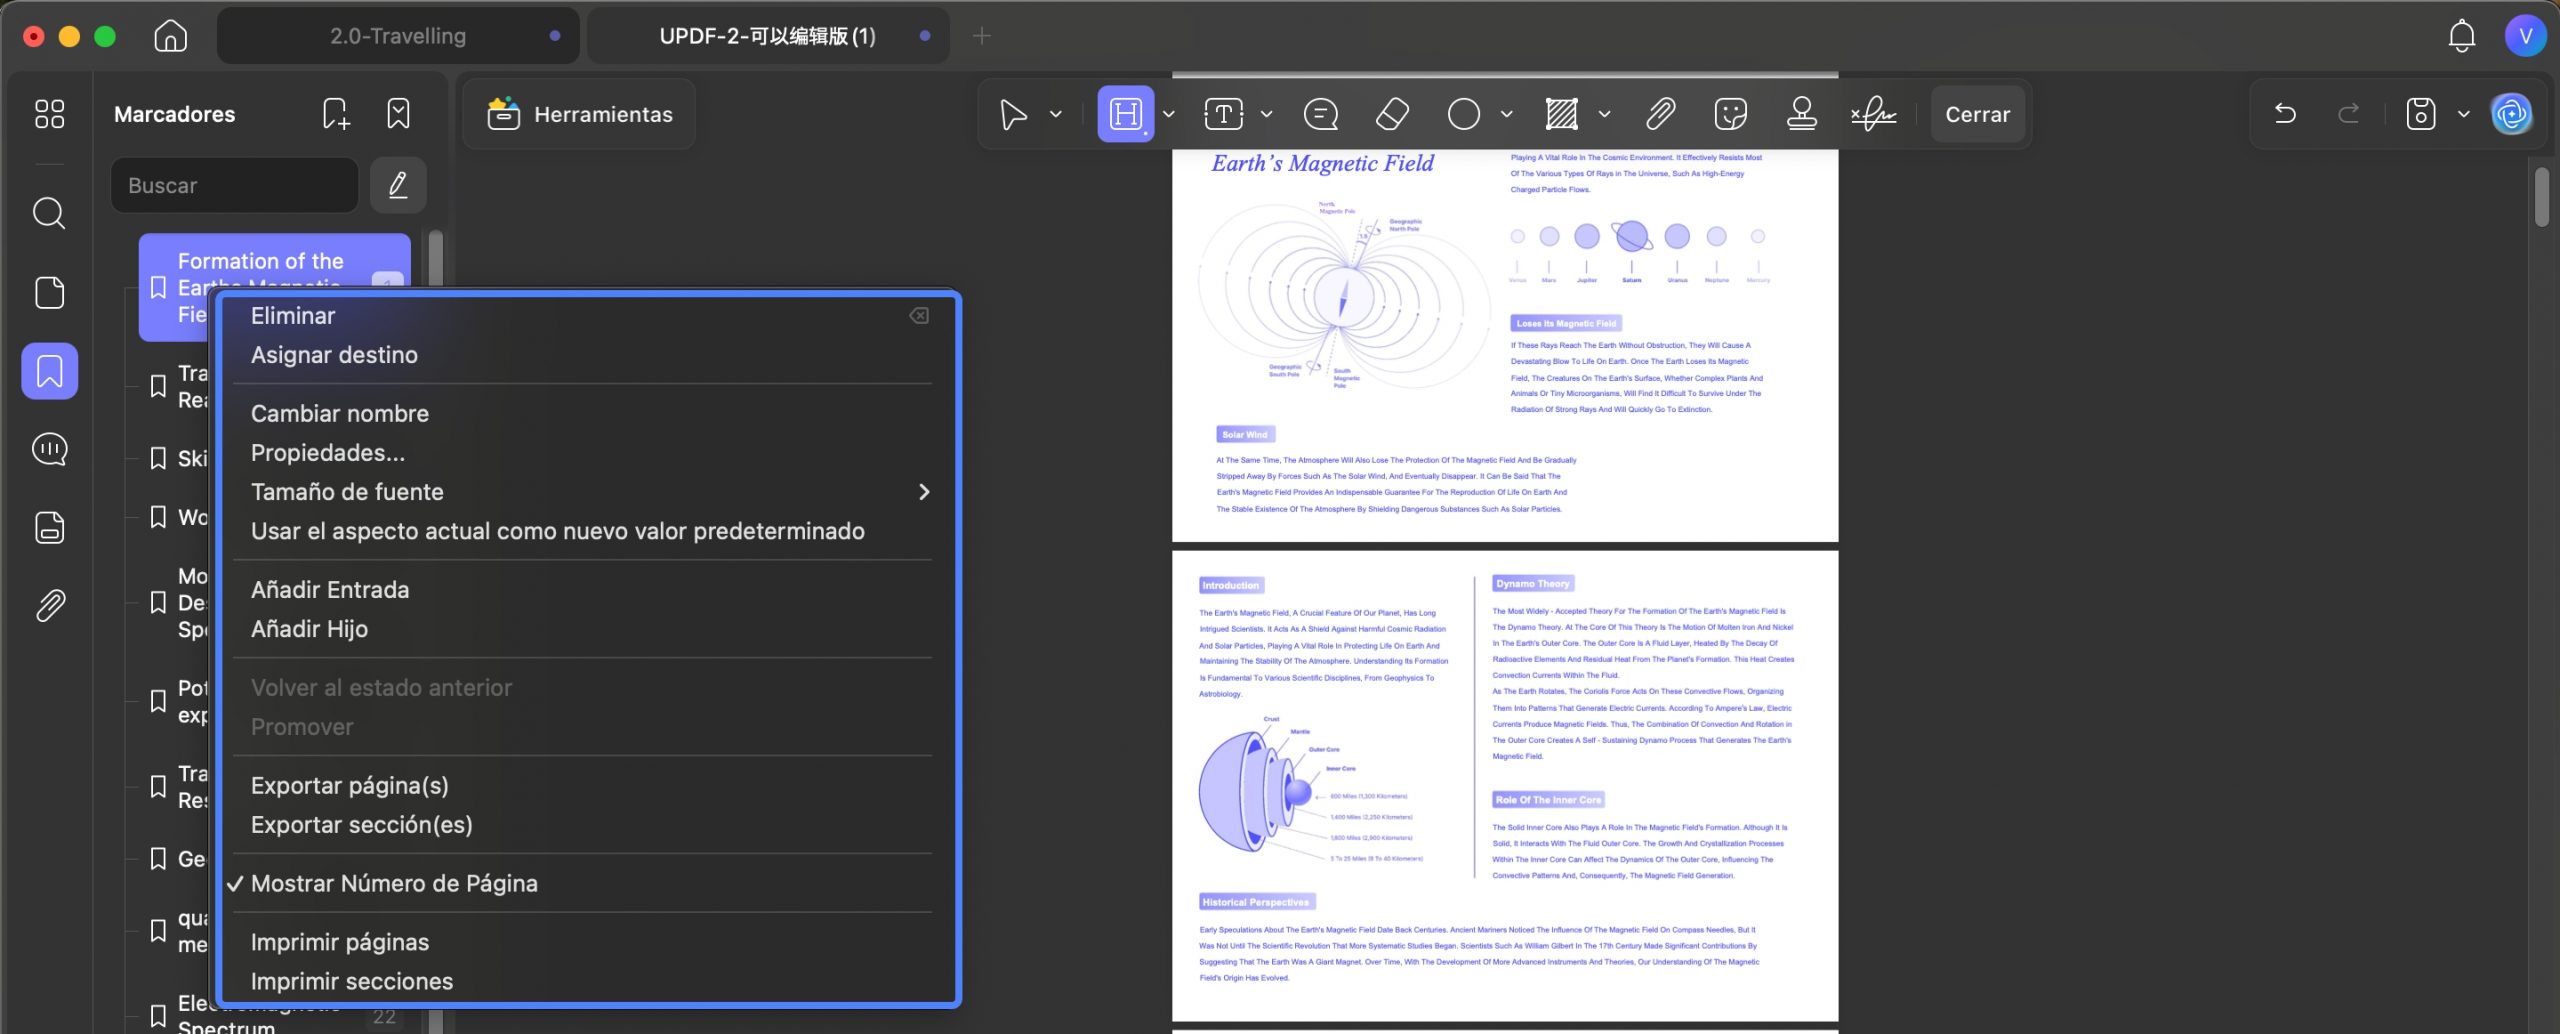Click the bookmark list view icon

[x=398, y=114]
